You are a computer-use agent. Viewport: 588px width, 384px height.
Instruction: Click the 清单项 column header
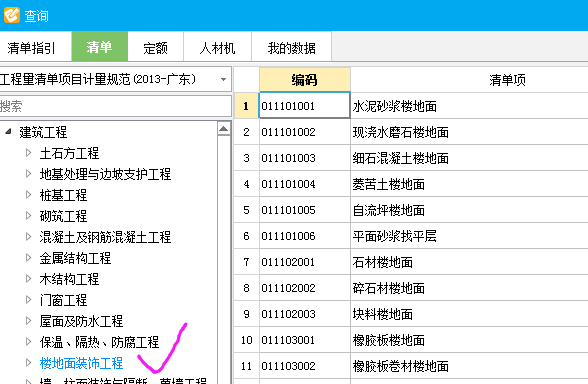pyautogui.click(x=470, y=80)
